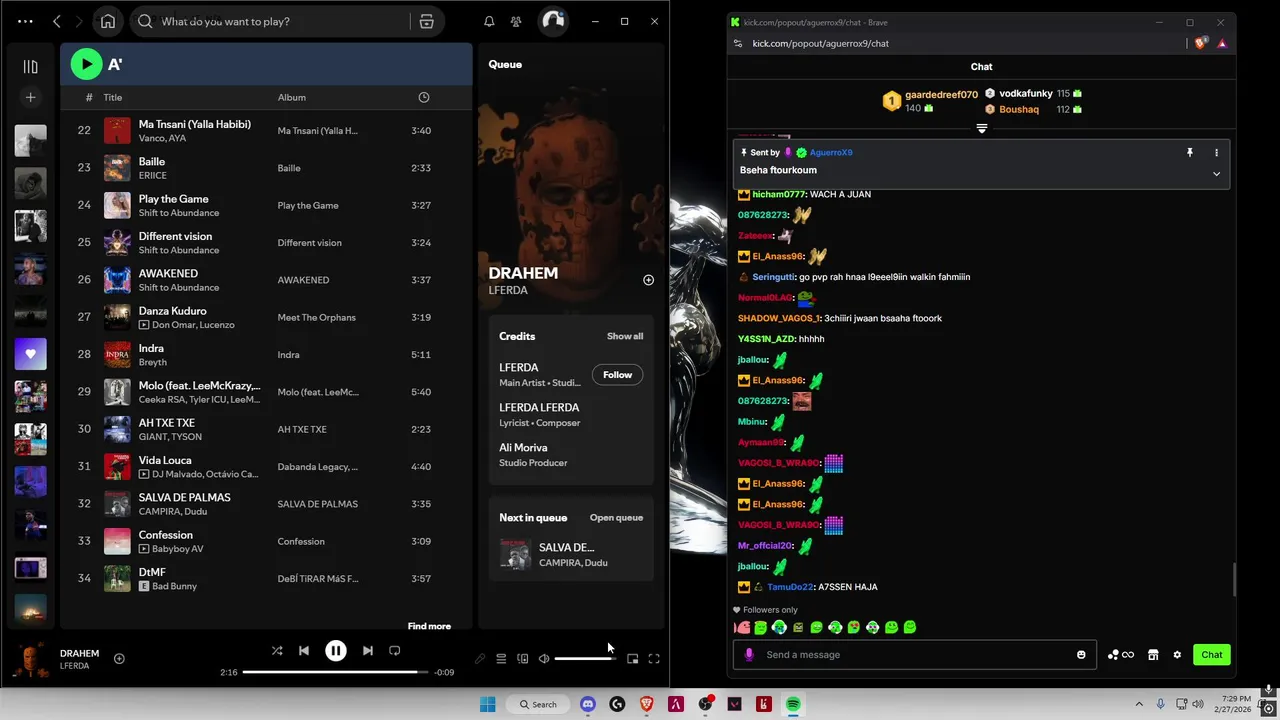
Task: Select next-in-queue song SALVA DE PALMAS
Action: point(571,555)
